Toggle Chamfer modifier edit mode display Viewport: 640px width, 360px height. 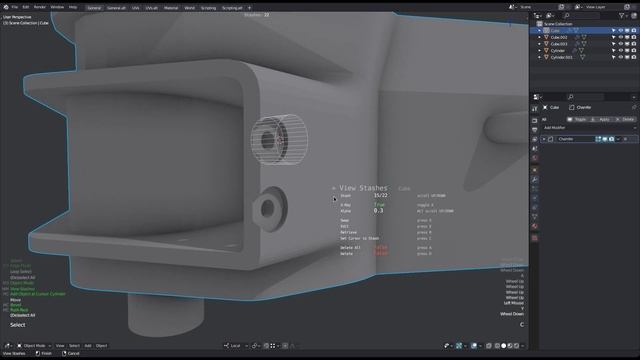[598, 139]
